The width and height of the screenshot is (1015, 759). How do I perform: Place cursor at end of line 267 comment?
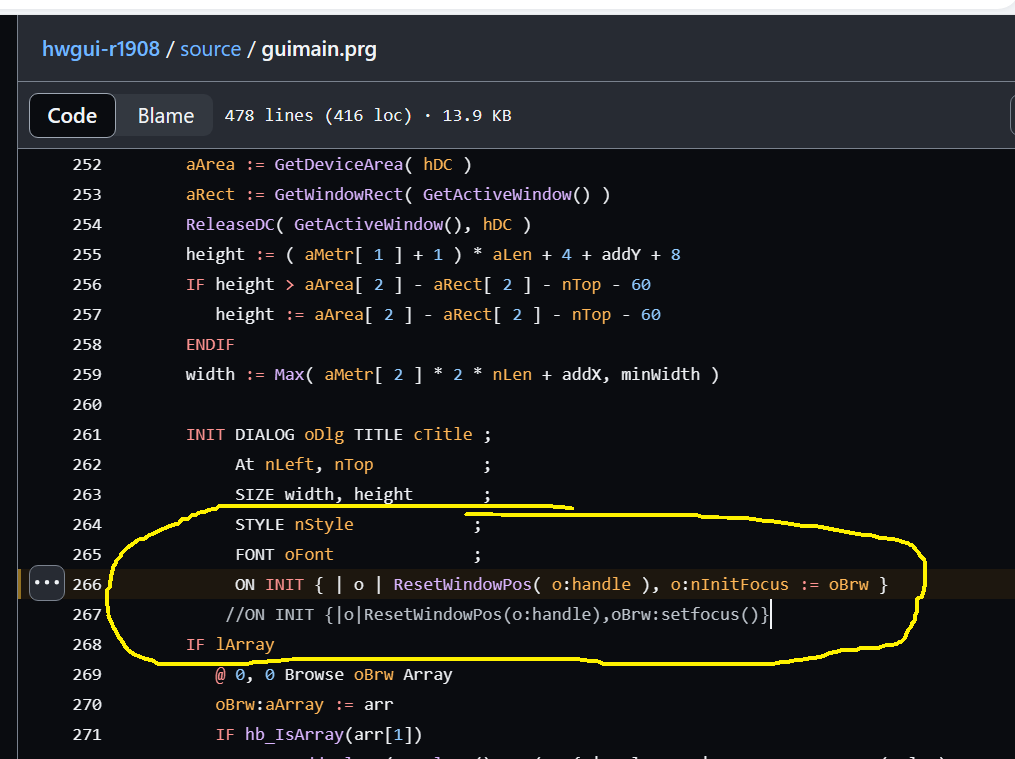coord(771,615)
